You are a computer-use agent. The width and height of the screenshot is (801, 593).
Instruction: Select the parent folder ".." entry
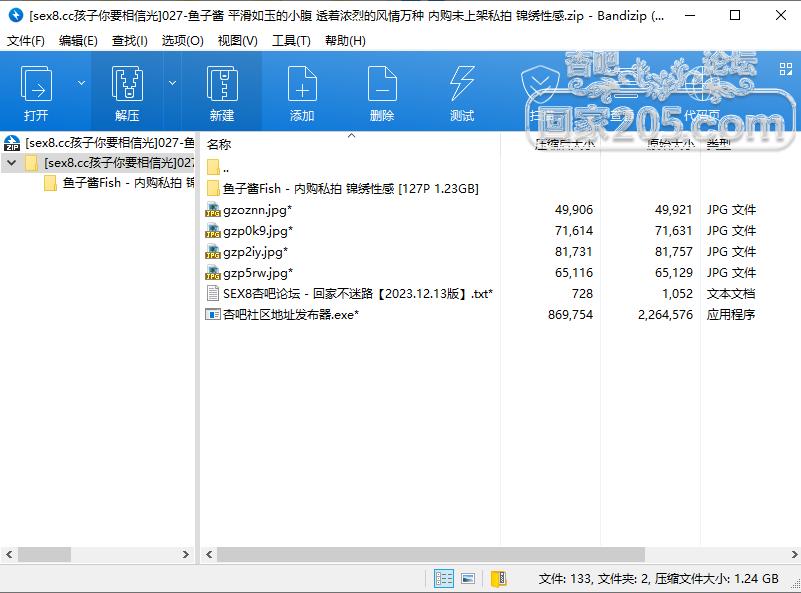[x=226, y=168]
